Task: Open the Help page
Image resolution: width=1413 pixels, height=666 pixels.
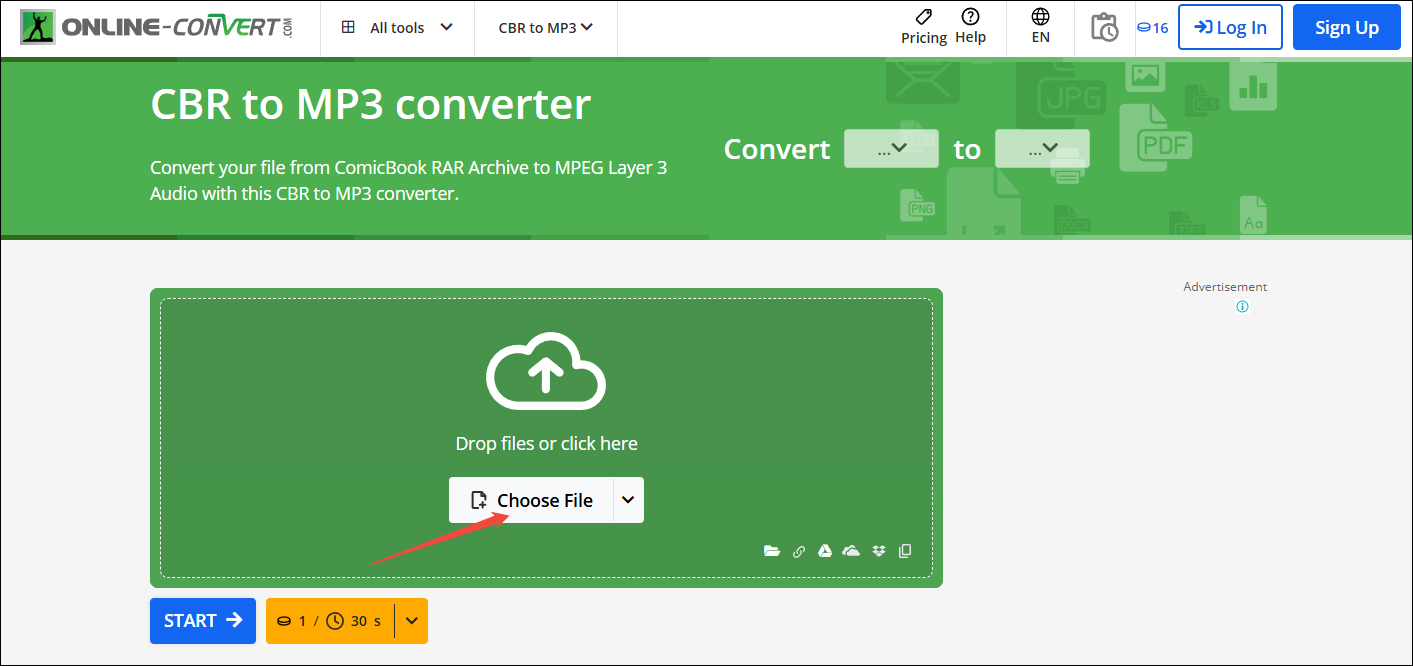Action: click(x=970, y=27)
